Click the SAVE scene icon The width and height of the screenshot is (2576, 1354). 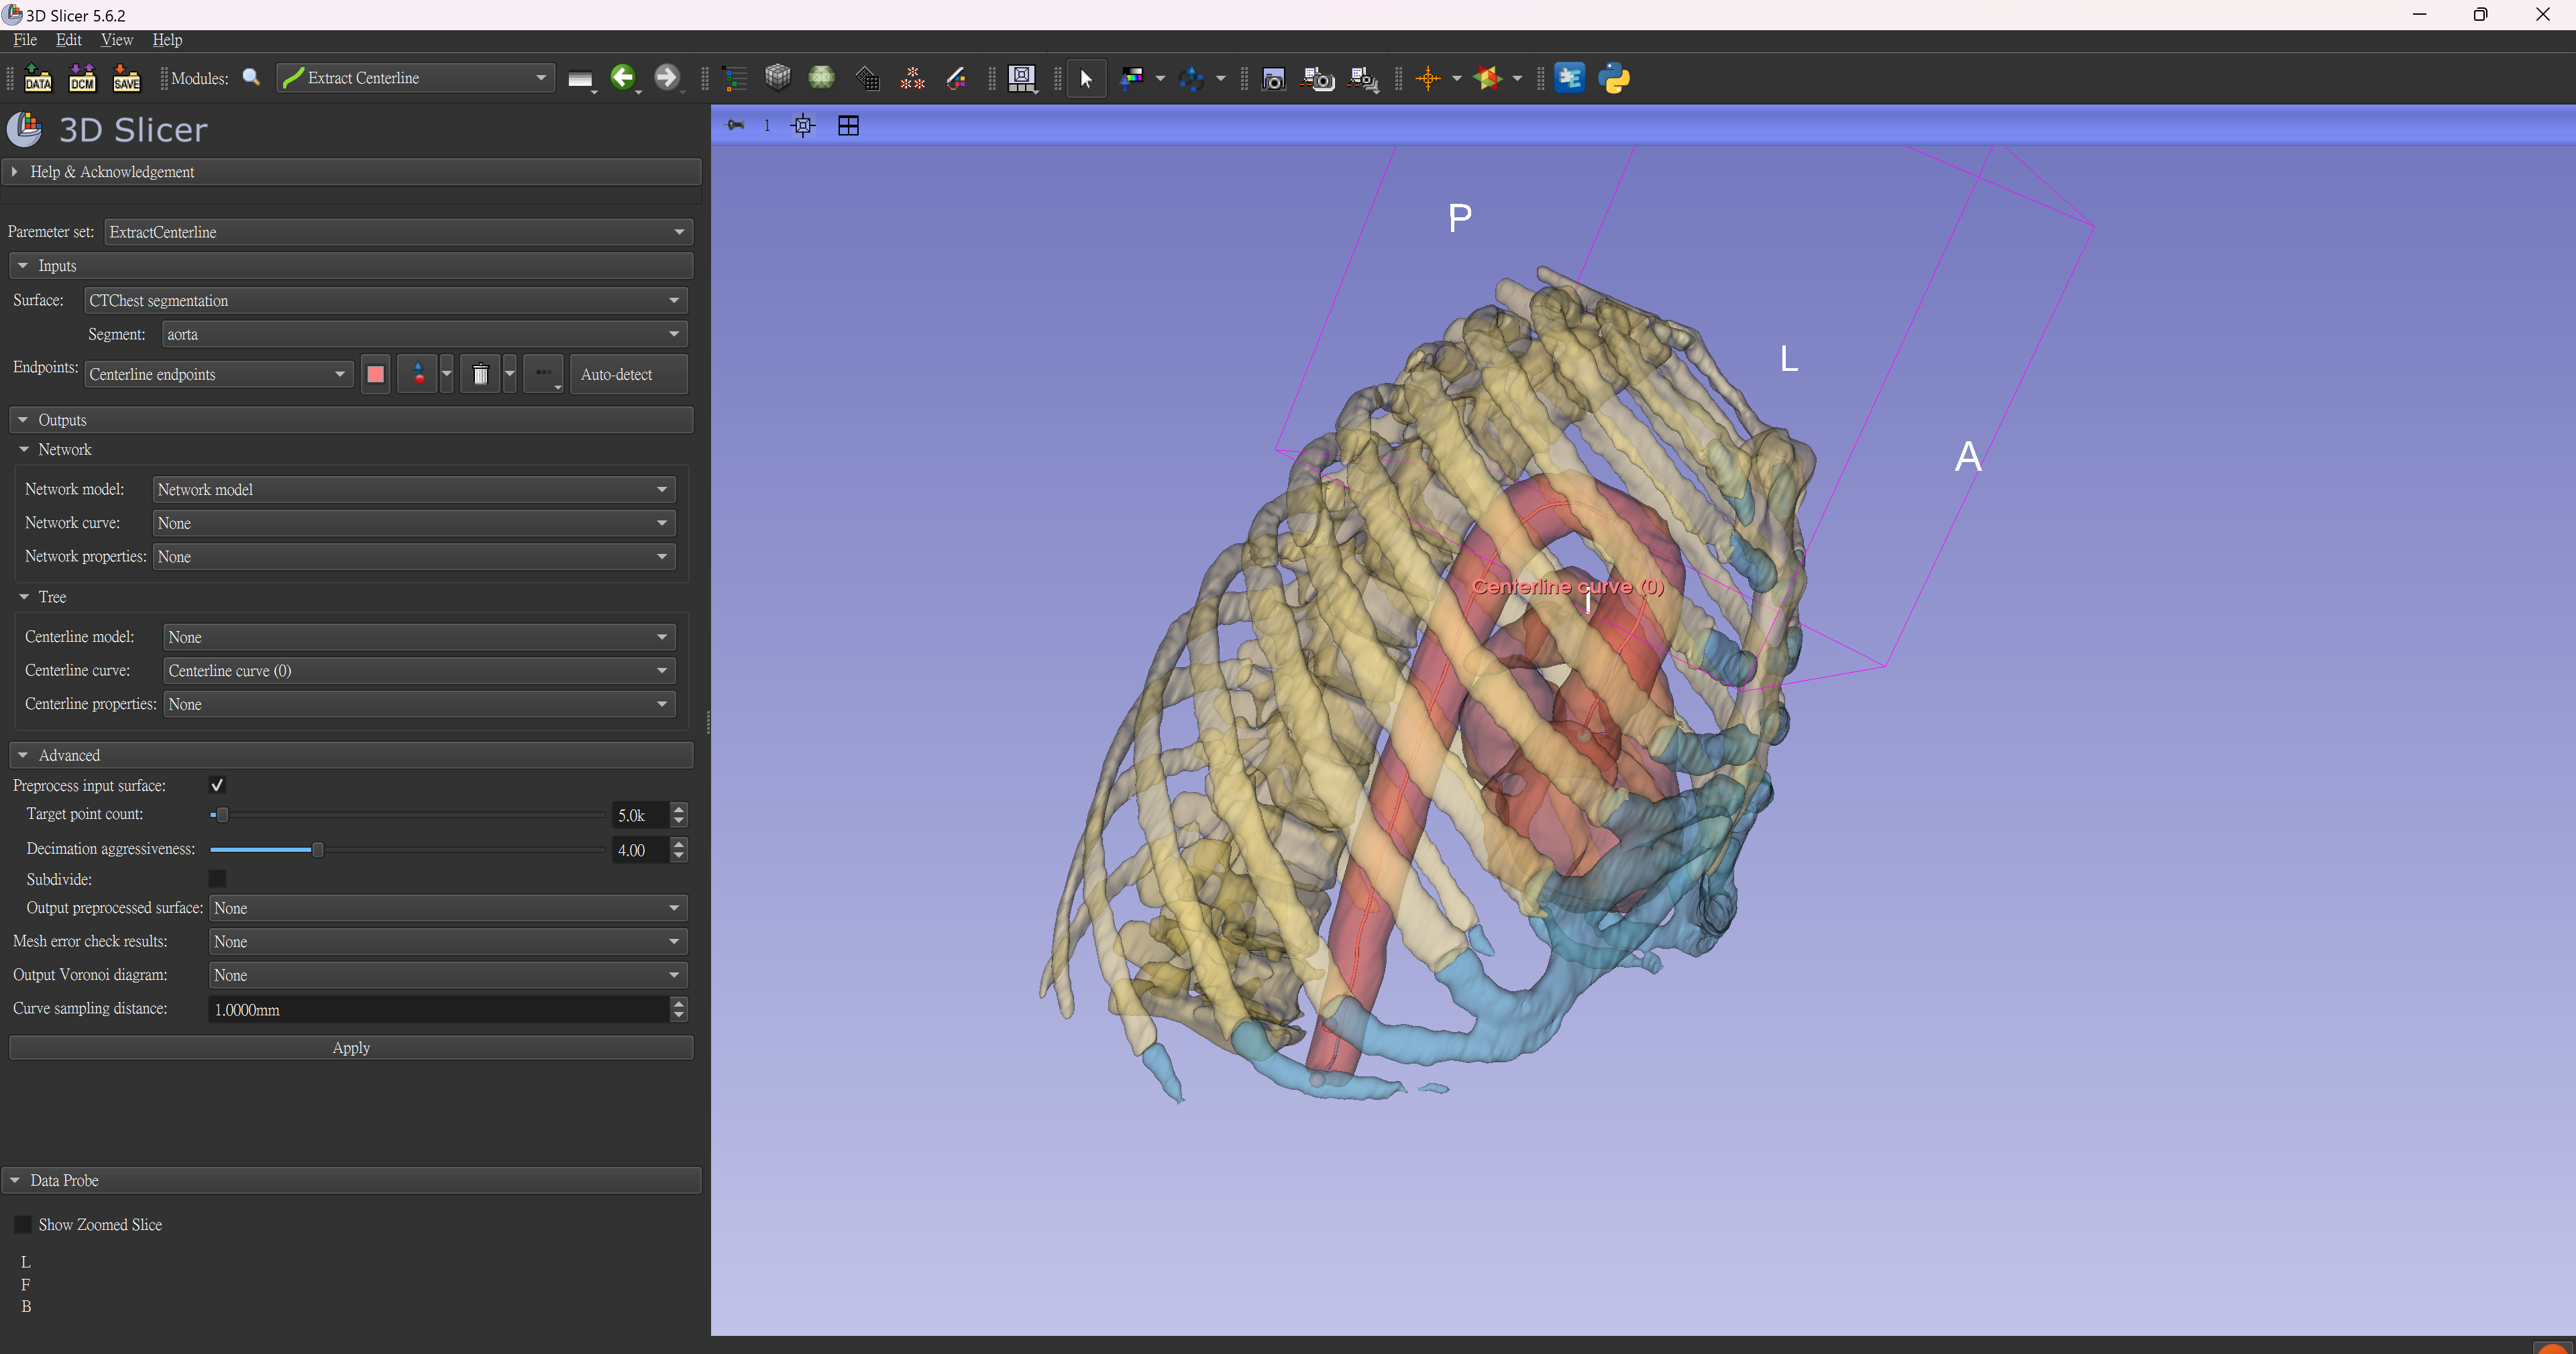[126, 78]
